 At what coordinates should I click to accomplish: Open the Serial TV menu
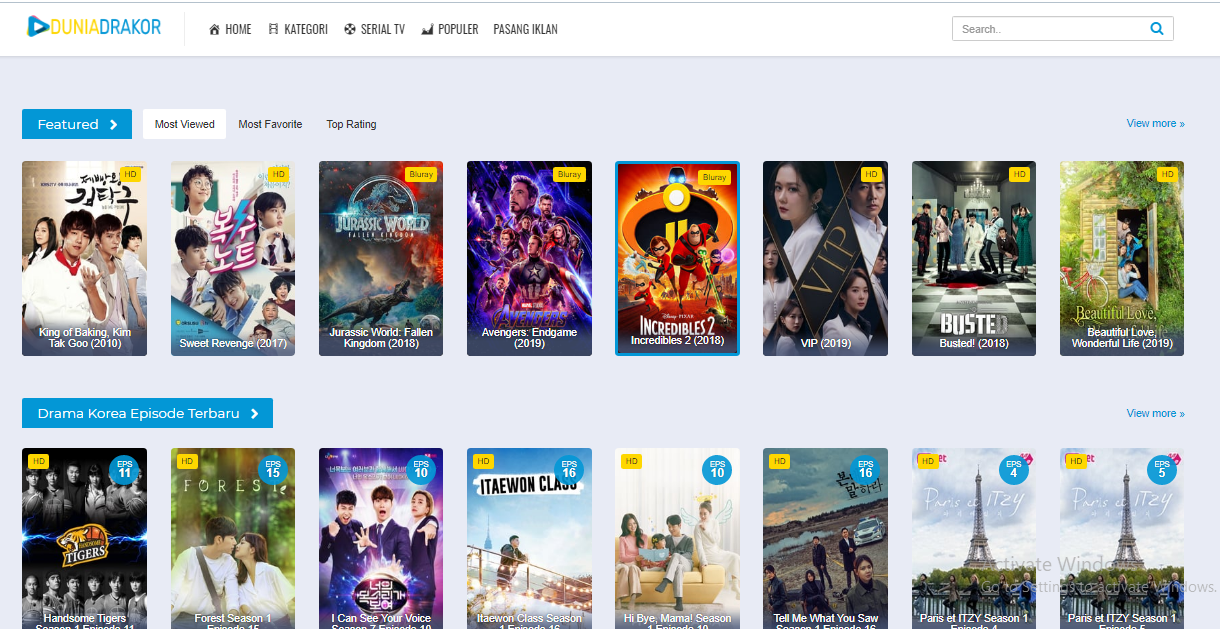tap(374, 29)
